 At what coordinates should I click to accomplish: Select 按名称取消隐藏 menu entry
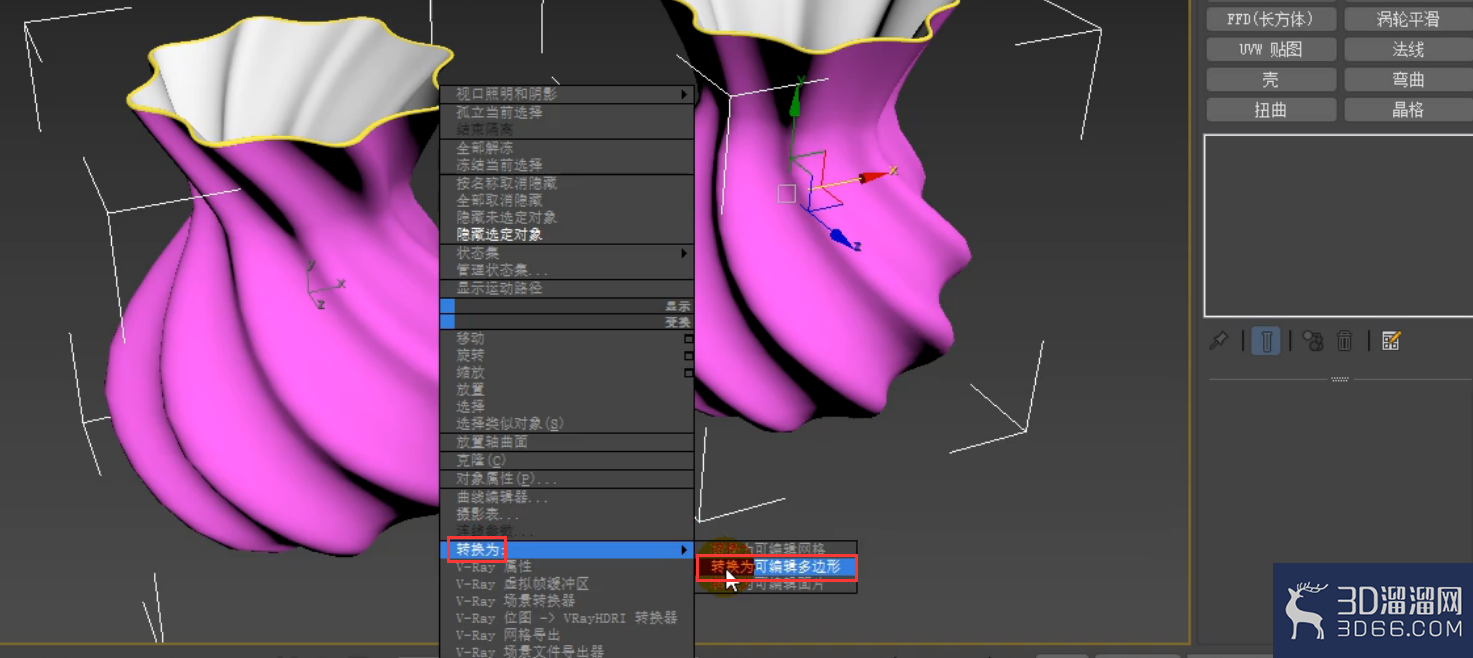[x=567, y=184]
